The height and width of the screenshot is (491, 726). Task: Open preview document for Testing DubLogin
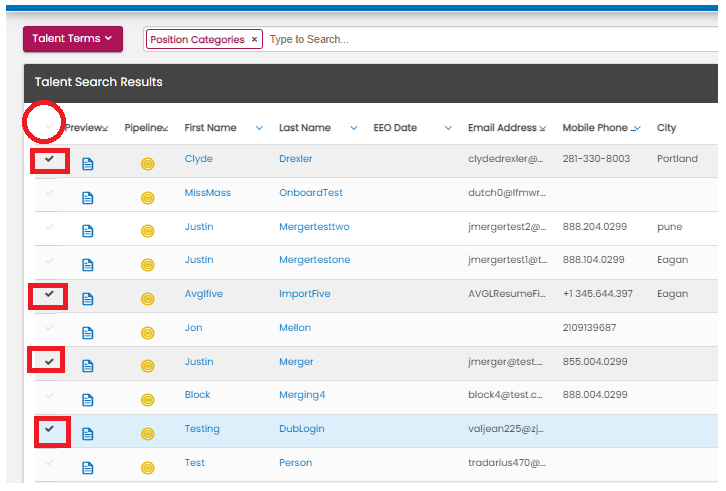(x=88, y=434)
